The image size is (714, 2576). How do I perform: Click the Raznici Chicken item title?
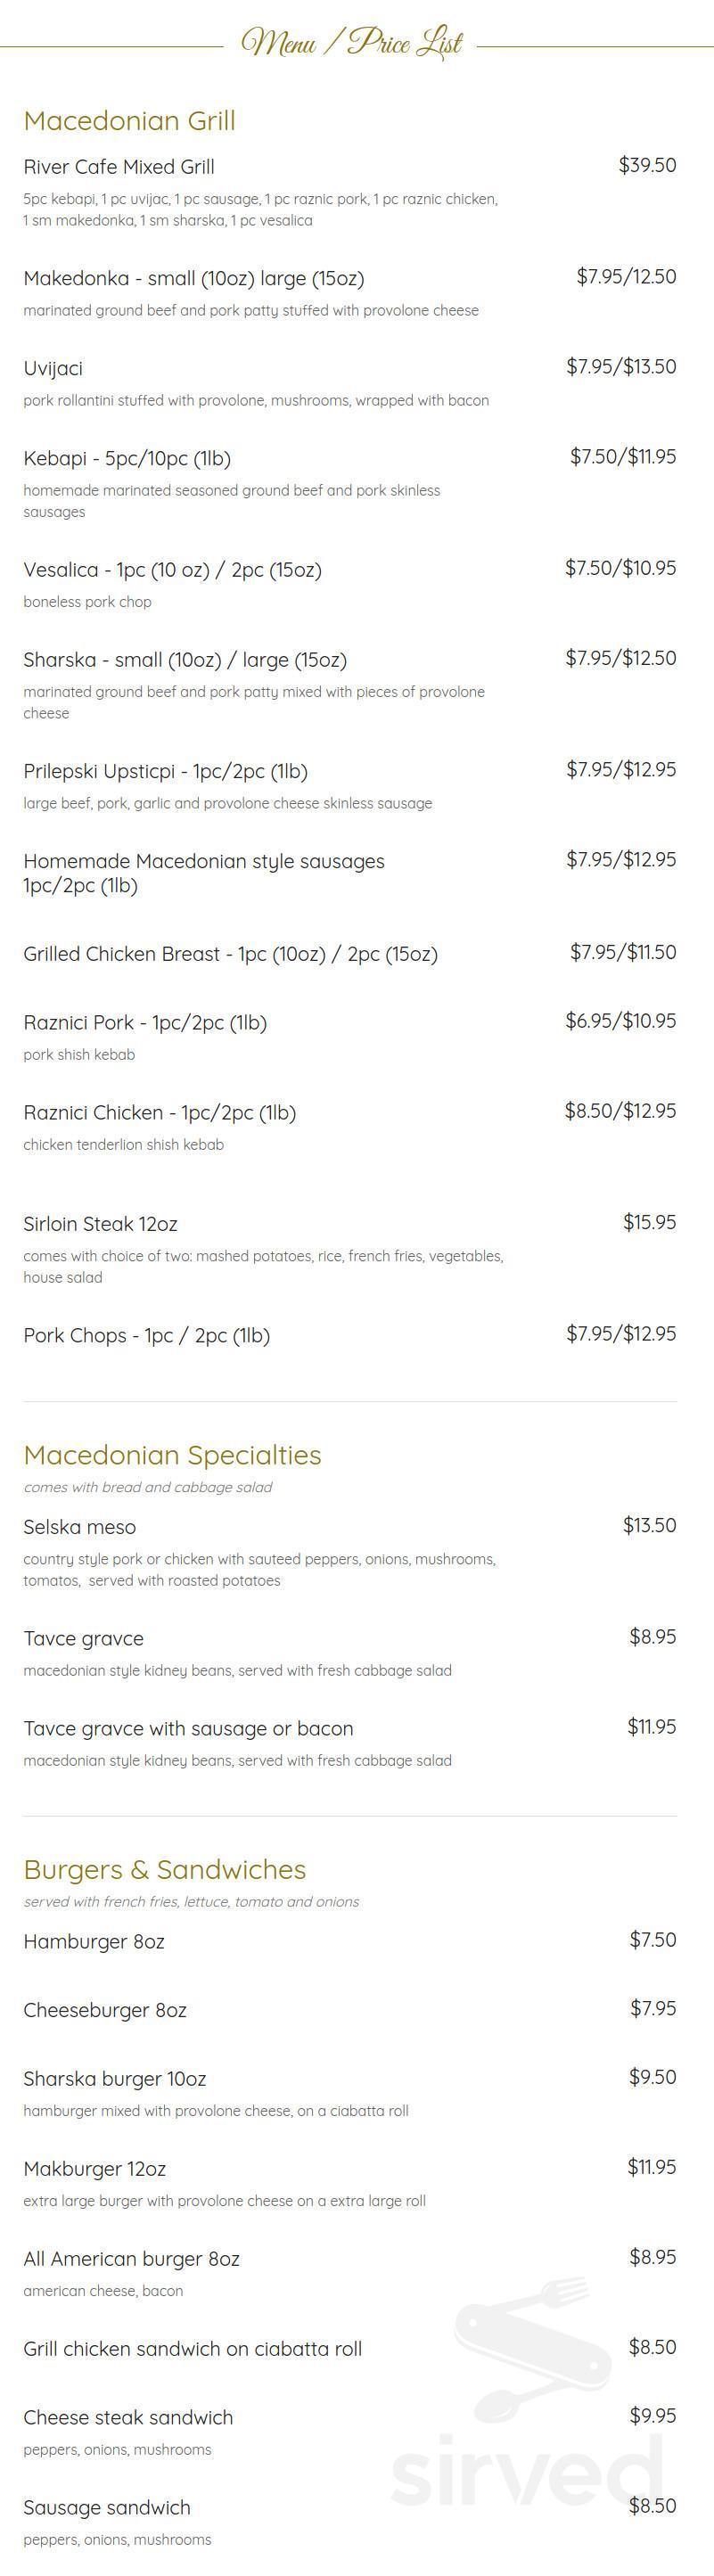[x=159, y=1113]
